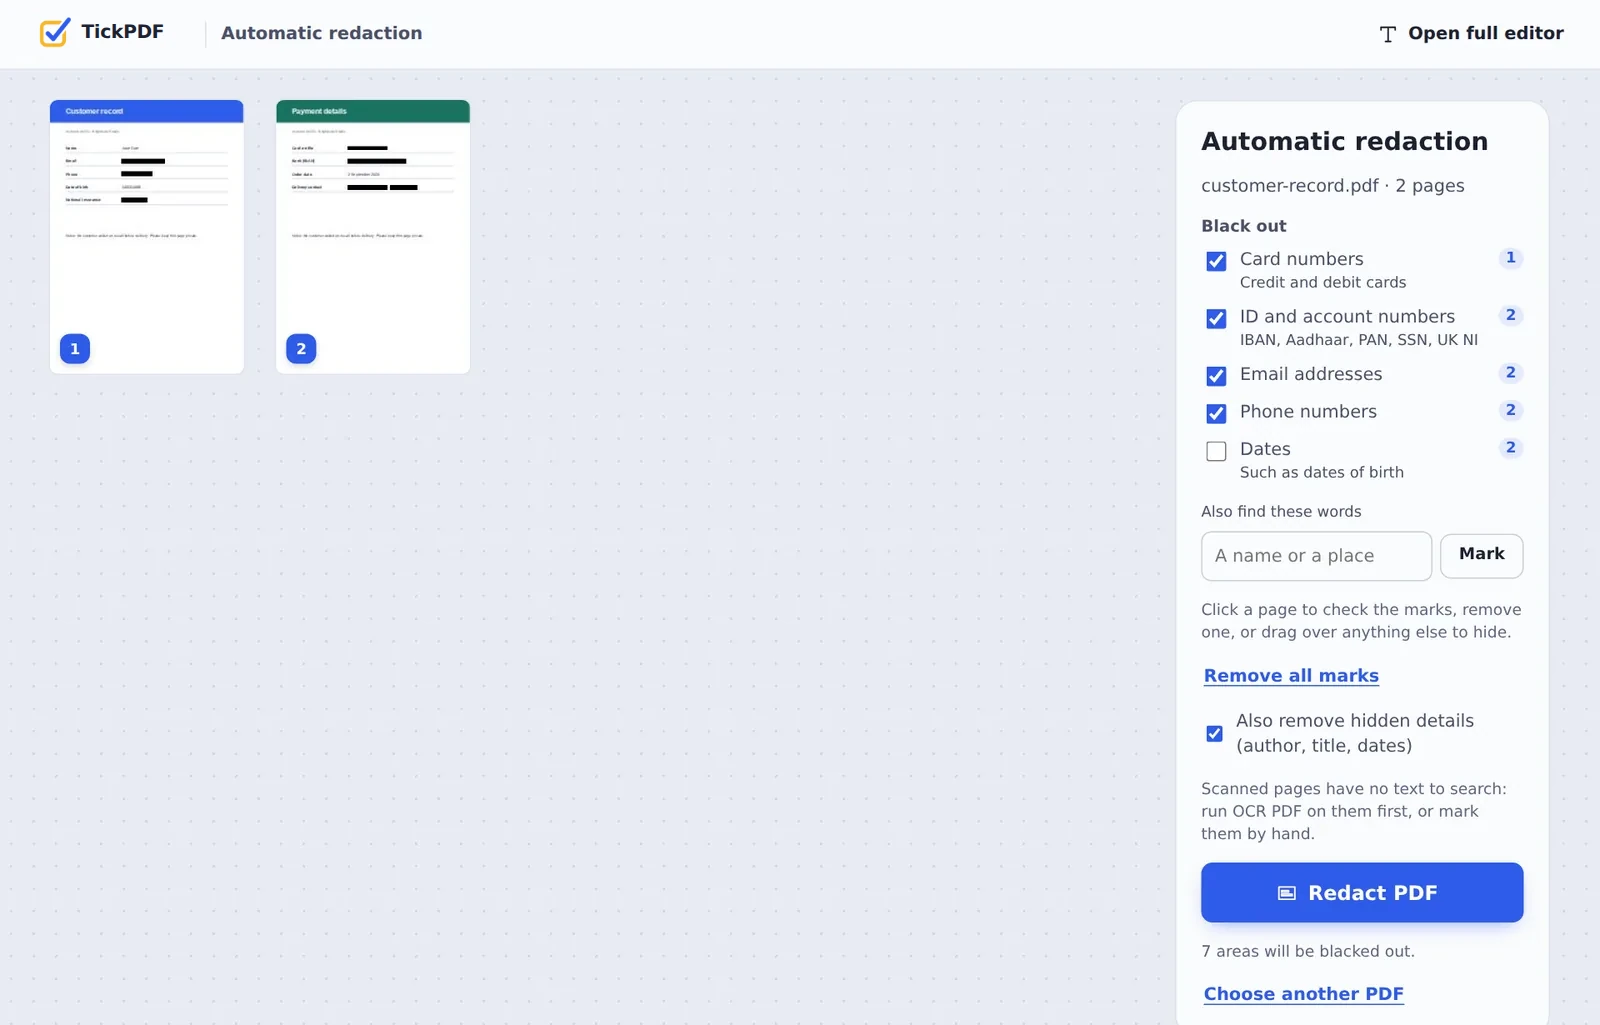Click 'IBAN, Aadhaar, PAN, SSN, UK NI' text
The height and width of the screenshot is (1025, 1600).
tap(1358, 340)
